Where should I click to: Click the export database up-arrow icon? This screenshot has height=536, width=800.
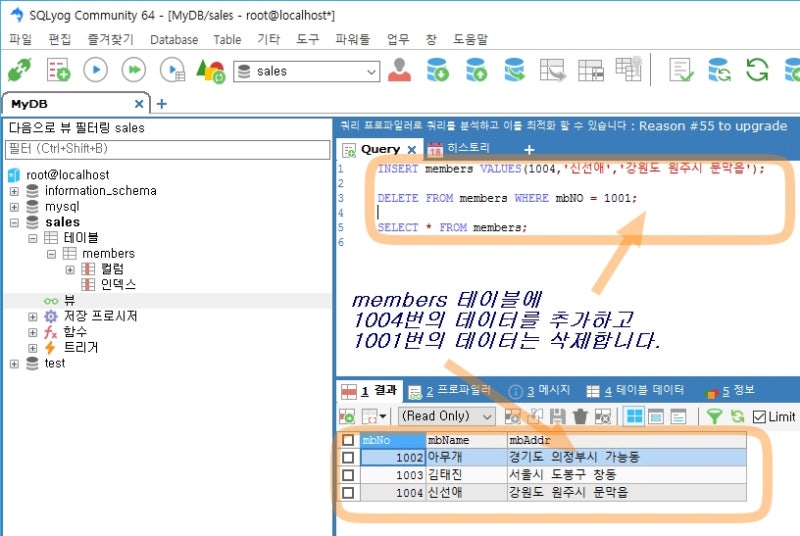click(x=477, y=70)
